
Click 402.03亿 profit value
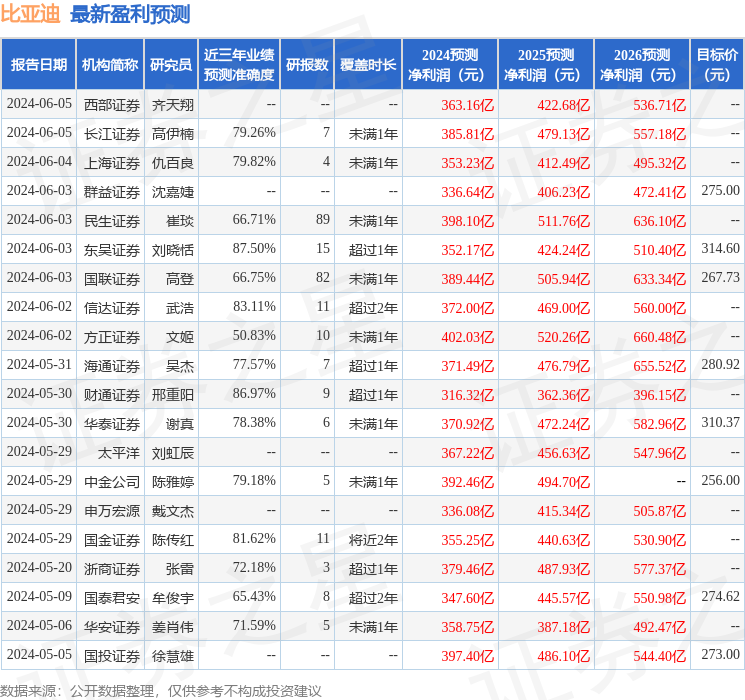pyautogui.click(x=468, y=337)
